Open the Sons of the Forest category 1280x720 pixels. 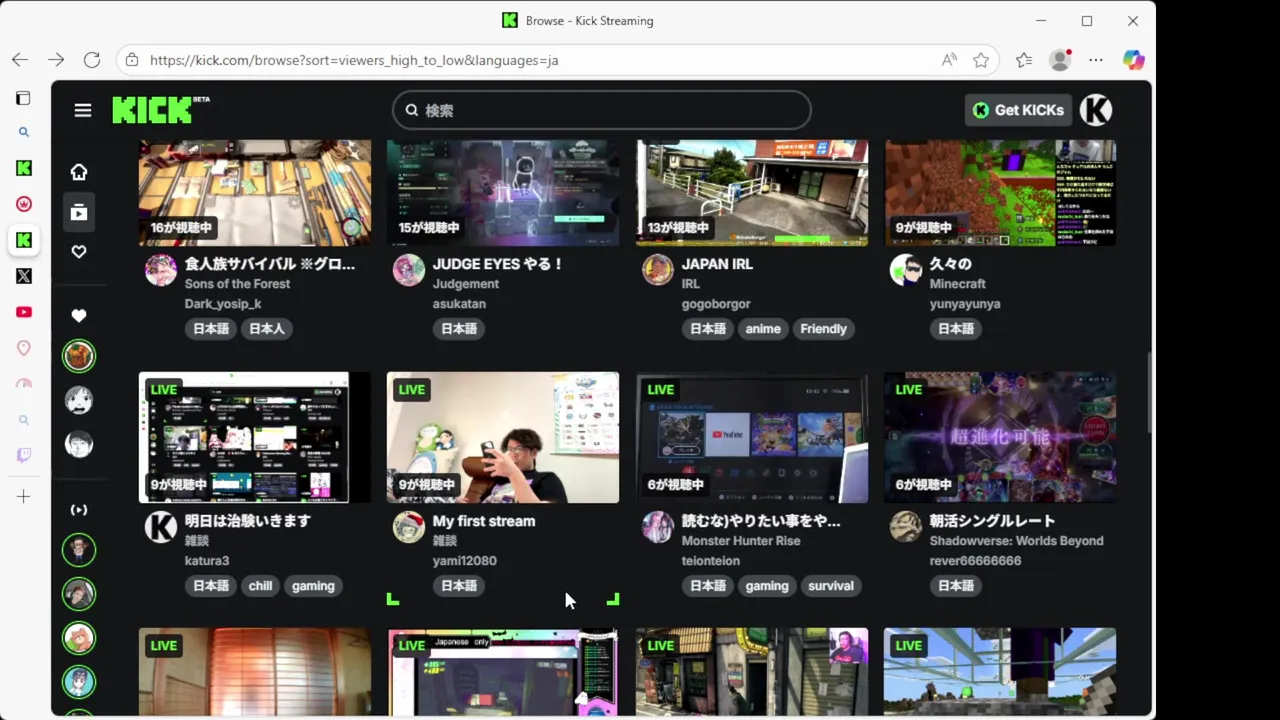pyautogui.click(x=237, y=284)
